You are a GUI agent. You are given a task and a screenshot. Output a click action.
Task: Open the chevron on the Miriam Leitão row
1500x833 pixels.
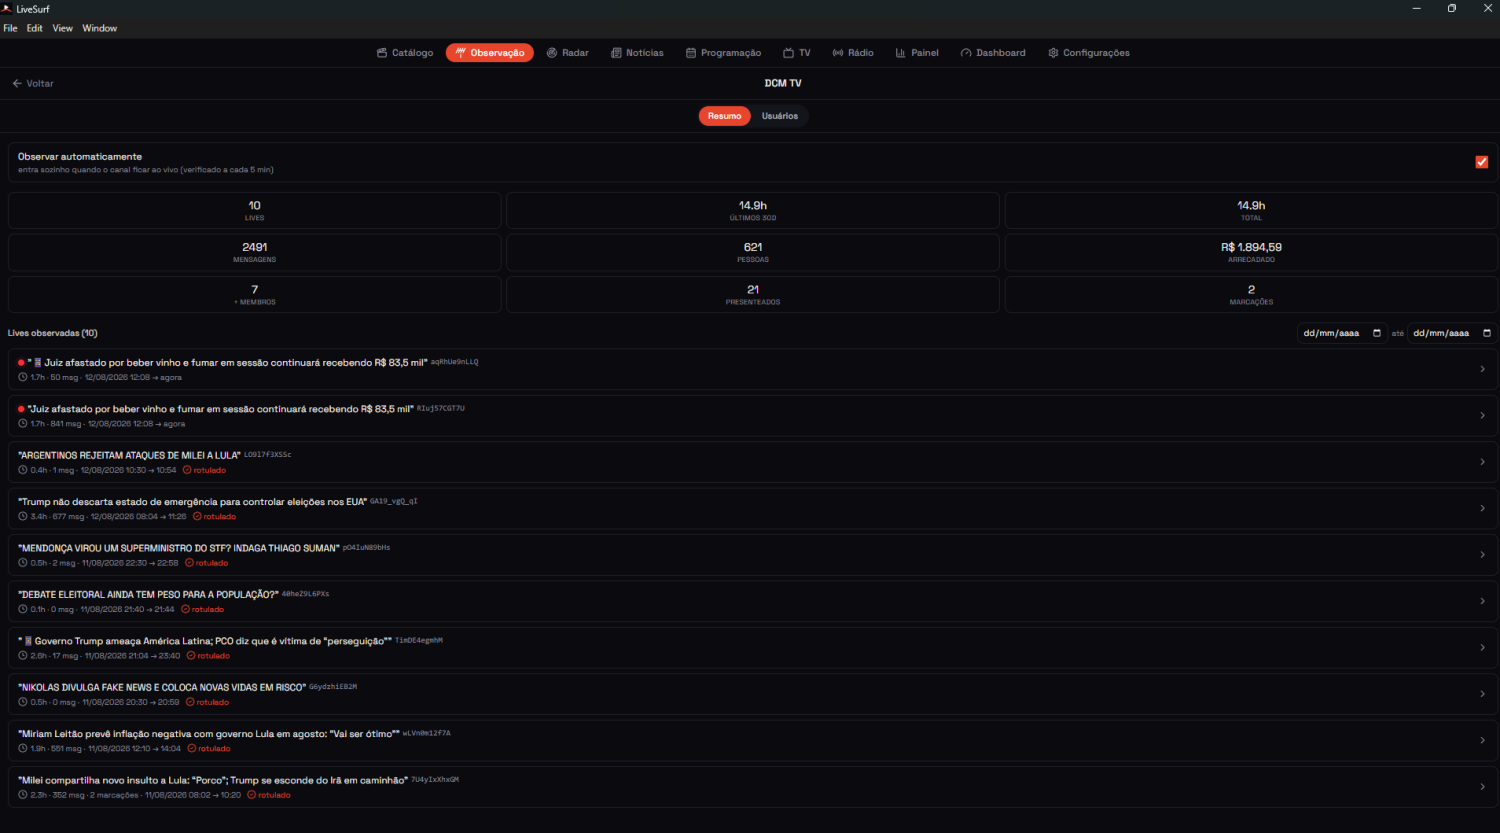point(1482,740)
